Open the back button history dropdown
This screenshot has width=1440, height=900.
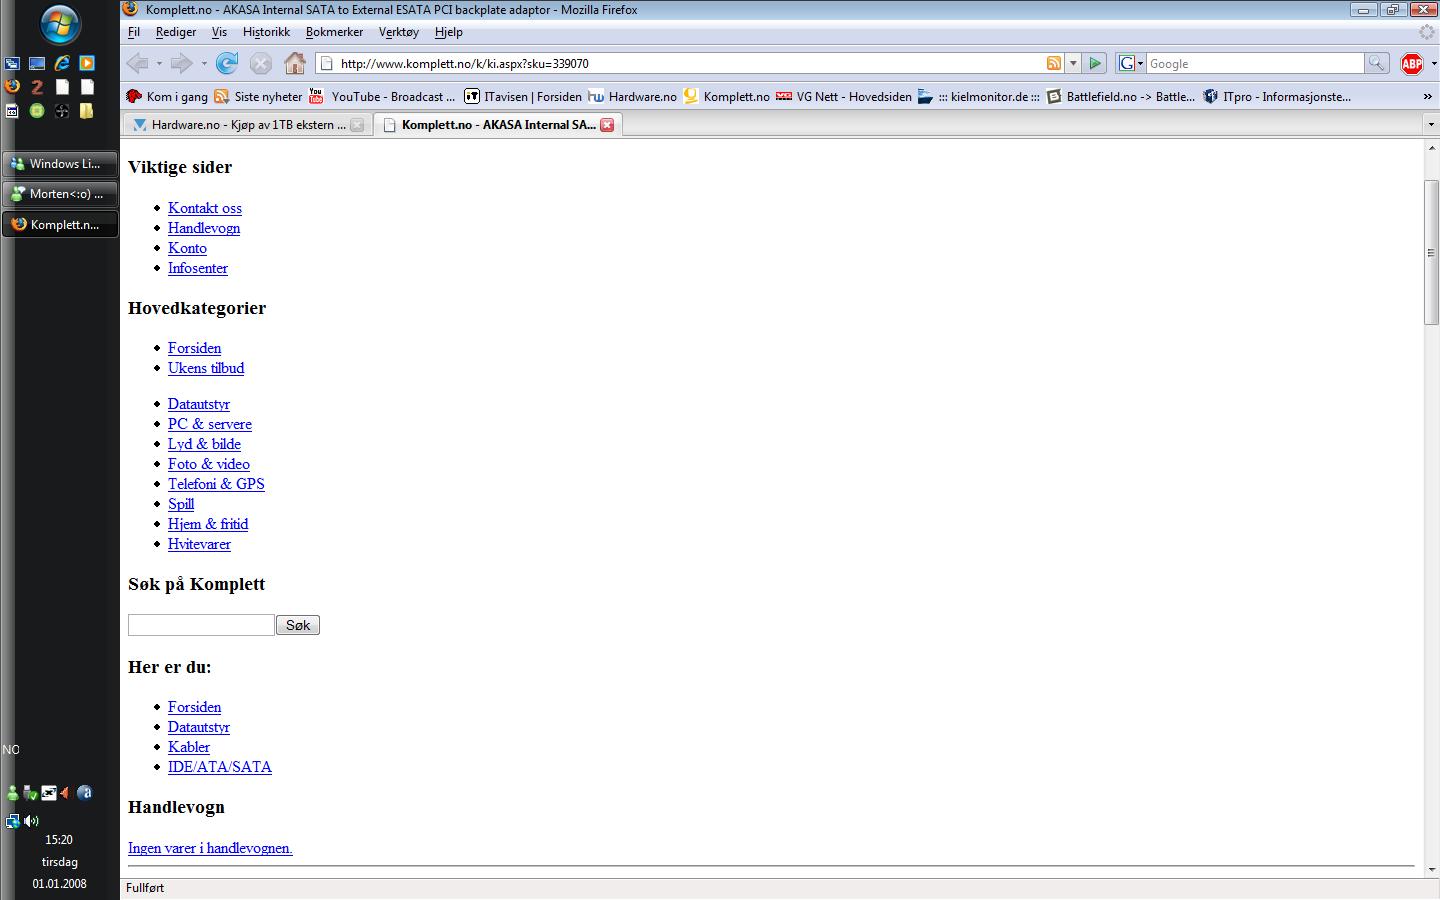click(x=159, y=64)
